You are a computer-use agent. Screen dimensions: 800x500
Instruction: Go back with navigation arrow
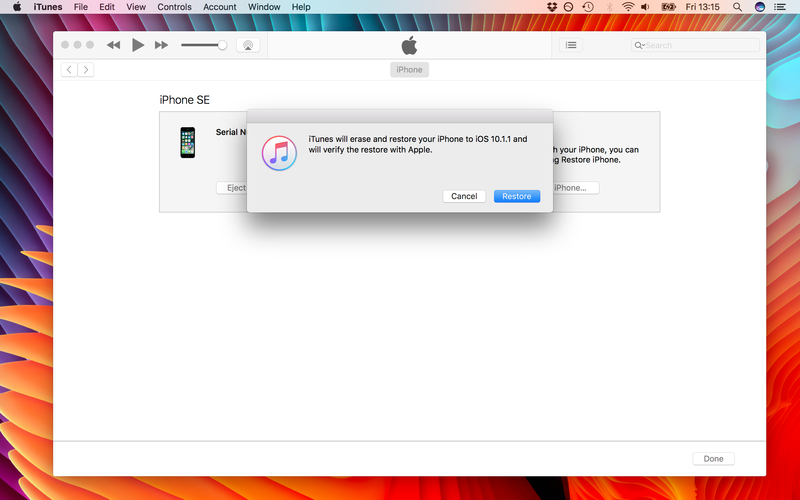pyautogui.click(x=69, y=69)
